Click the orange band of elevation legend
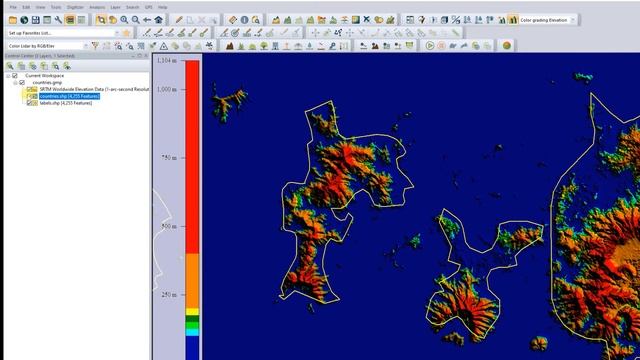Viewport: 640px width, 360px height. pos(192,281)
